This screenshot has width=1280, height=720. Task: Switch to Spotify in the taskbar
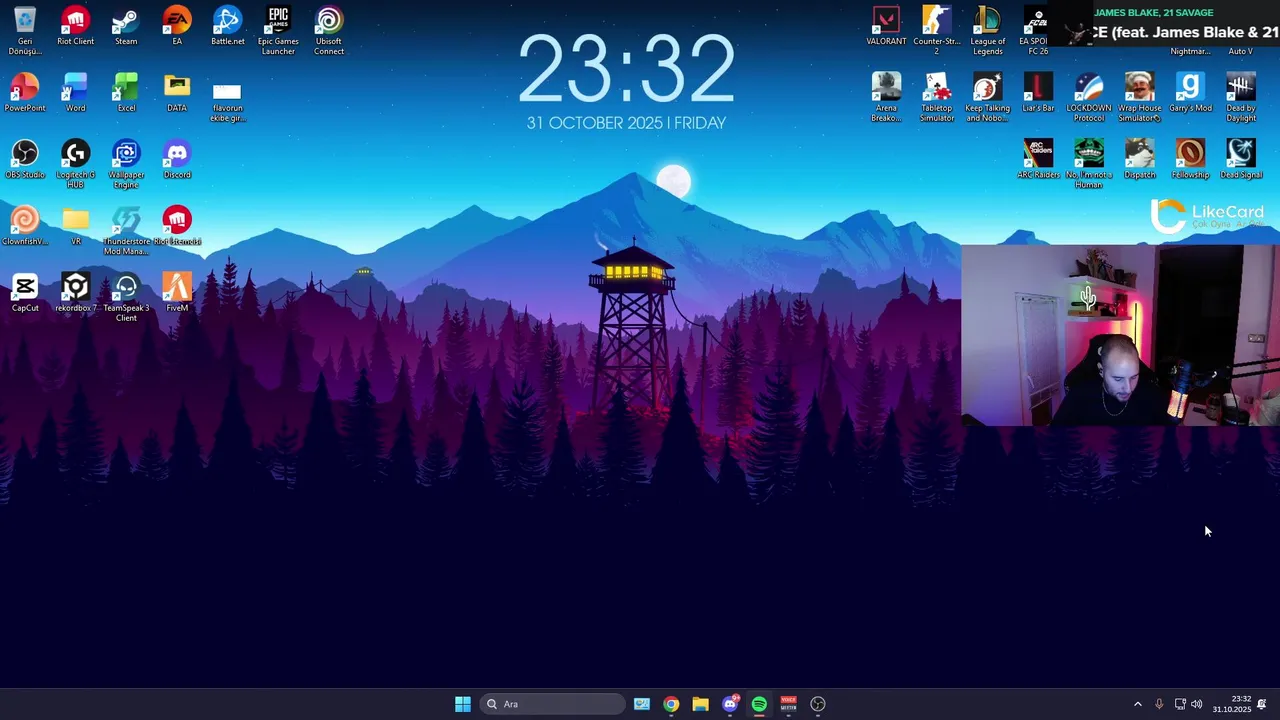(759, 704)
